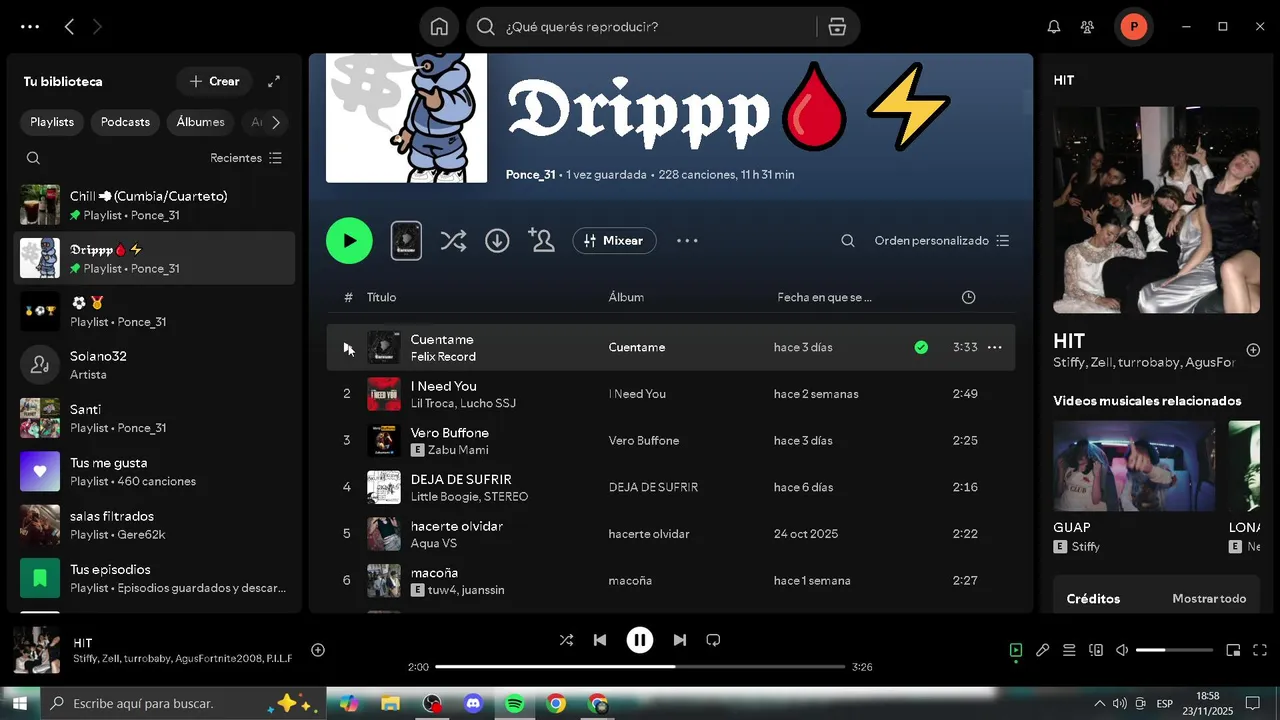Select the Playlists filter chip
The width and height of the screenshot is (1280, 720).
52,122
